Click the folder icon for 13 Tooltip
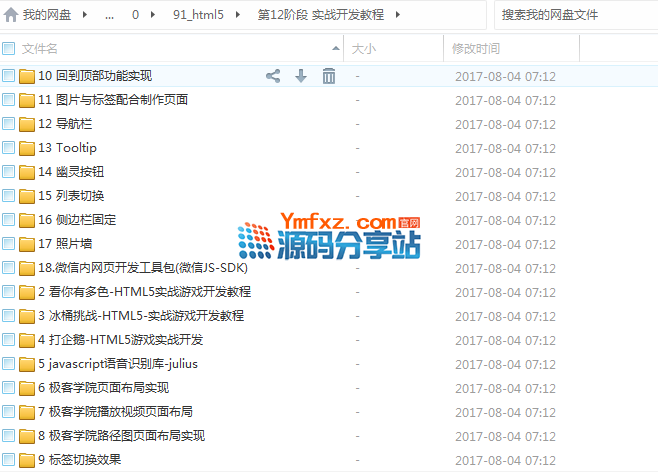Image resolution: width=658 pixels, height=473 pixels. point(27,148)
